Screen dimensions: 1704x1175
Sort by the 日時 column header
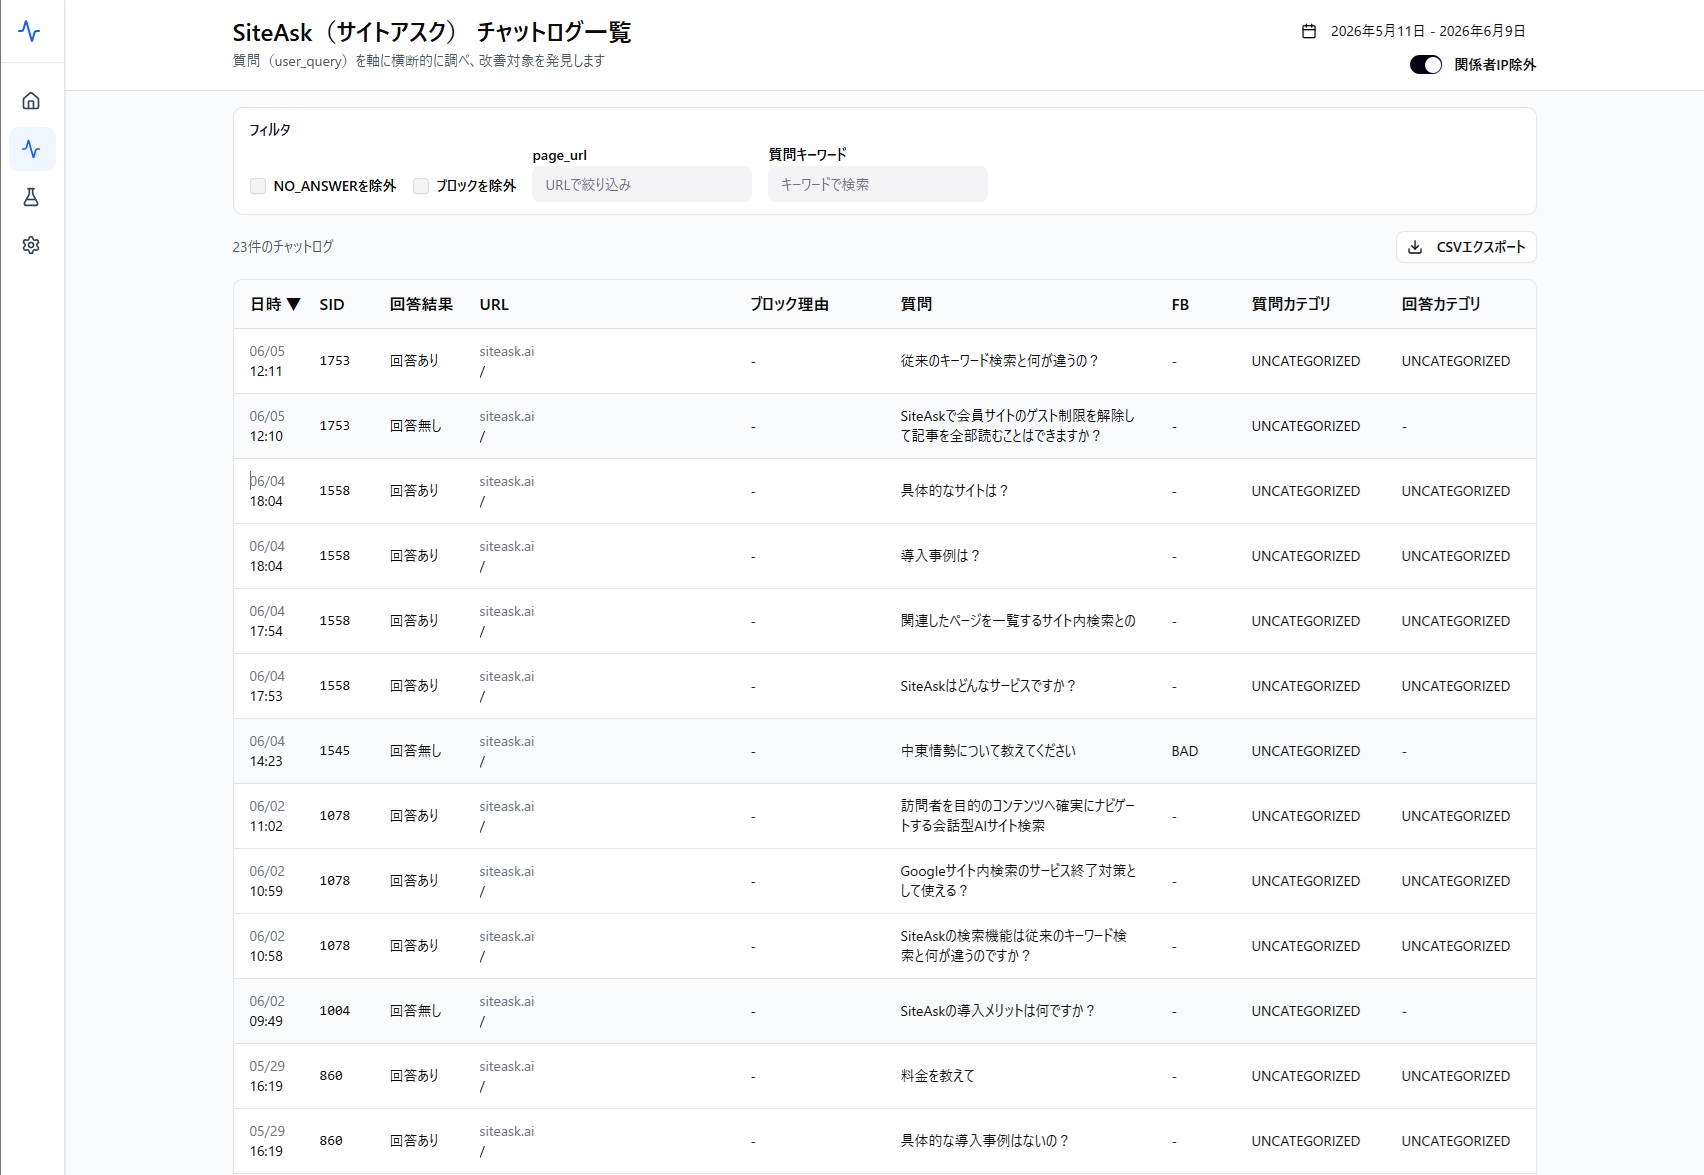(275, 304)
